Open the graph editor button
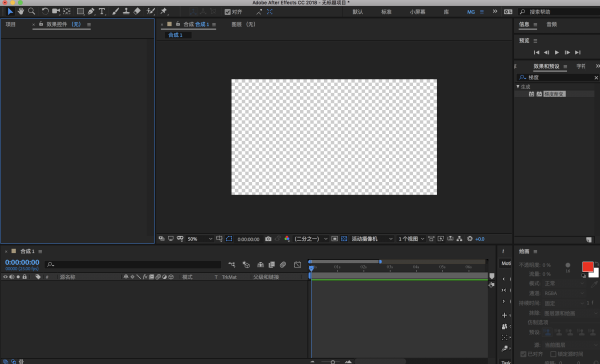Image resolution: width=600 pixels, height=364 pixels. tap(297, 264)
